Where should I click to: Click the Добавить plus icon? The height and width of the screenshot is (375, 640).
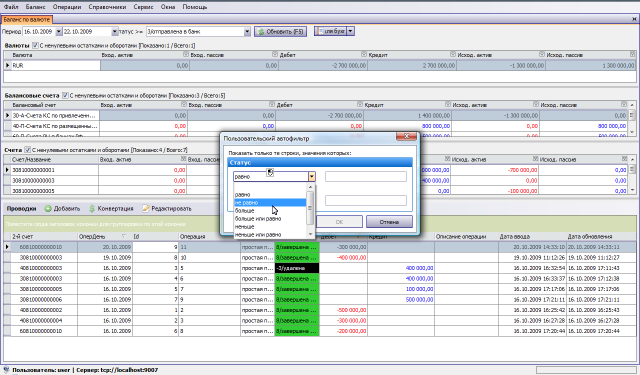pos(48,209)
